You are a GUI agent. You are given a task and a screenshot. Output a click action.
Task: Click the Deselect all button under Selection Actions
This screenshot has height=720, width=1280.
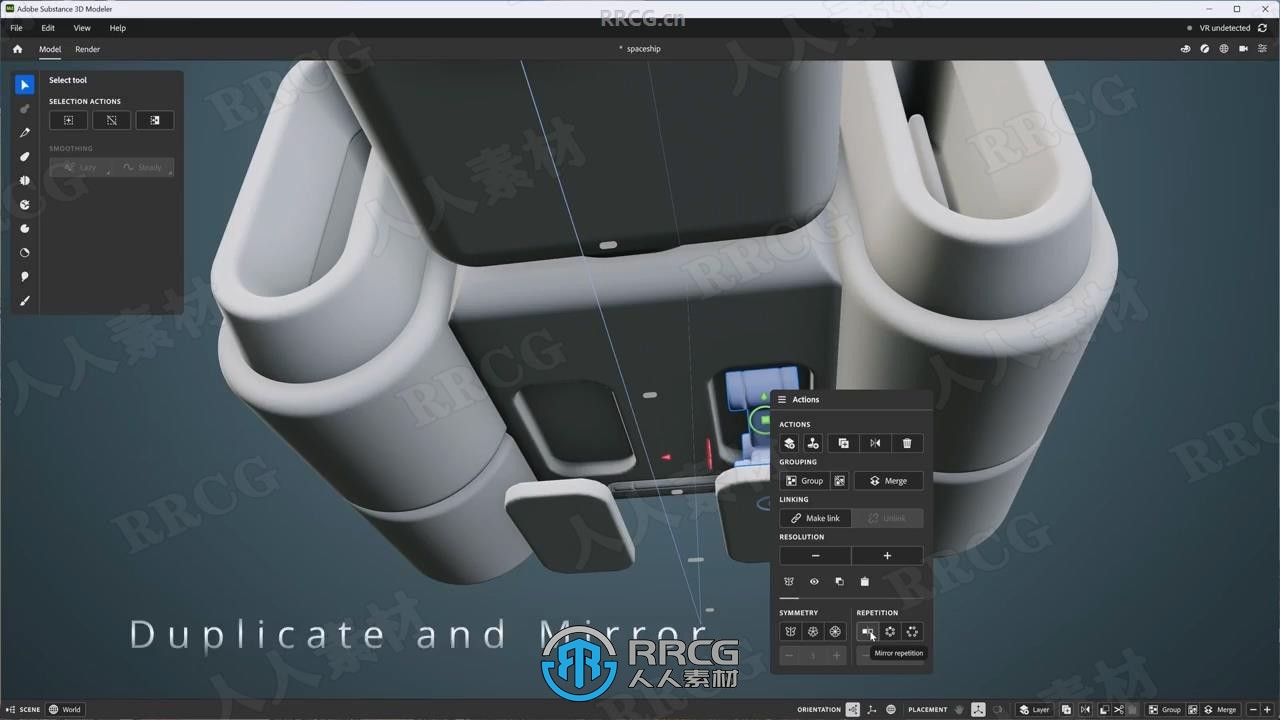(x=111, y=120)
